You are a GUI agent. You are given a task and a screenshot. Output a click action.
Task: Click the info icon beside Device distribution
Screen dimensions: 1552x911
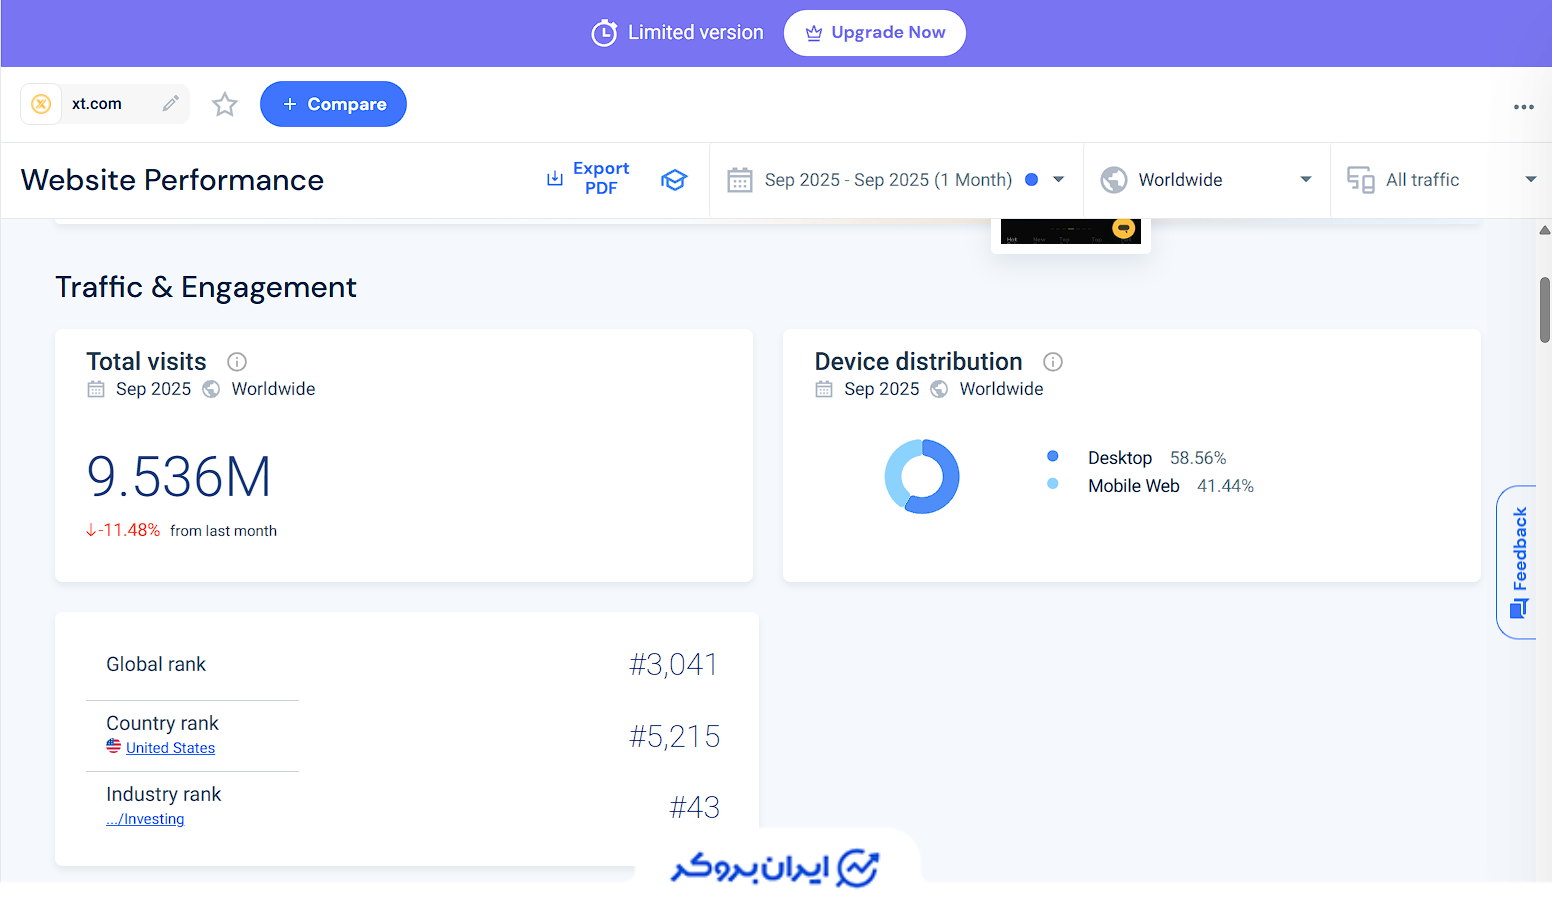(1053, 362)
